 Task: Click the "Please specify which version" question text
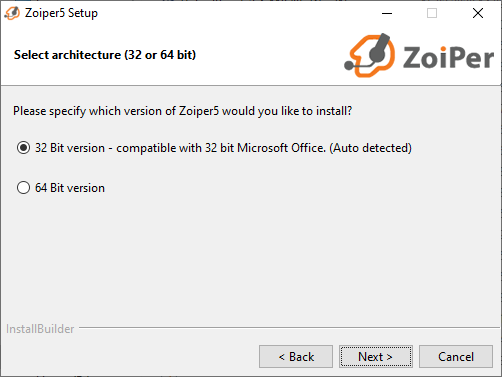point(182,111)
